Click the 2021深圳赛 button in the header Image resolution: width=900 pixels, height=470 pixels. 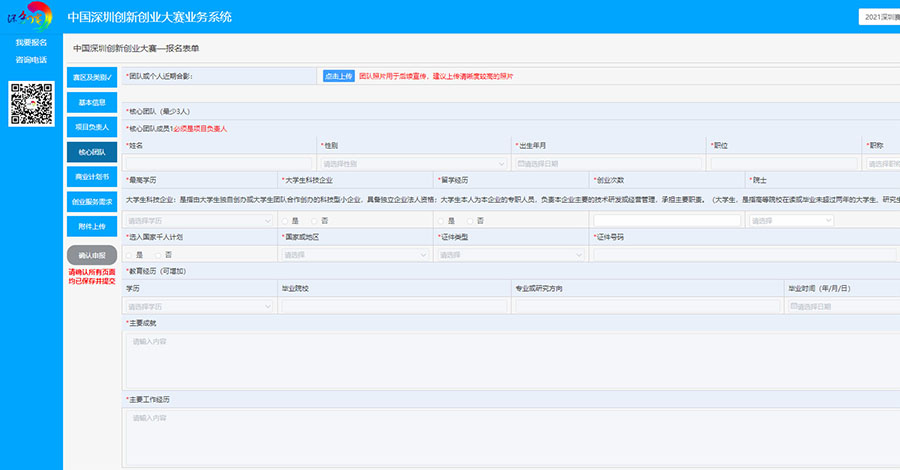tap(880, 17)
